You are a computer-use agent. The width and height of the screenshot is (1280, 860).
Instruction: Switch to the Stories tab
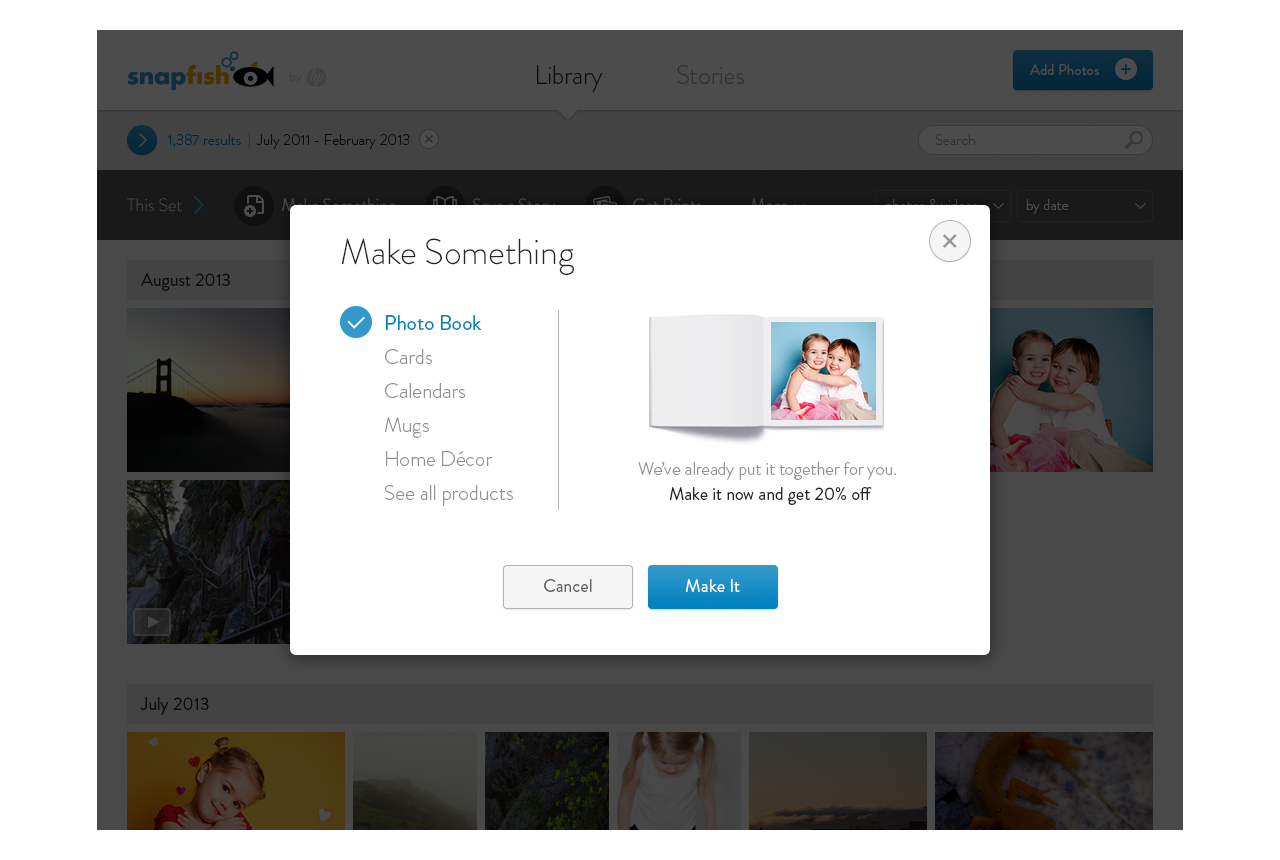pos(710,75)
